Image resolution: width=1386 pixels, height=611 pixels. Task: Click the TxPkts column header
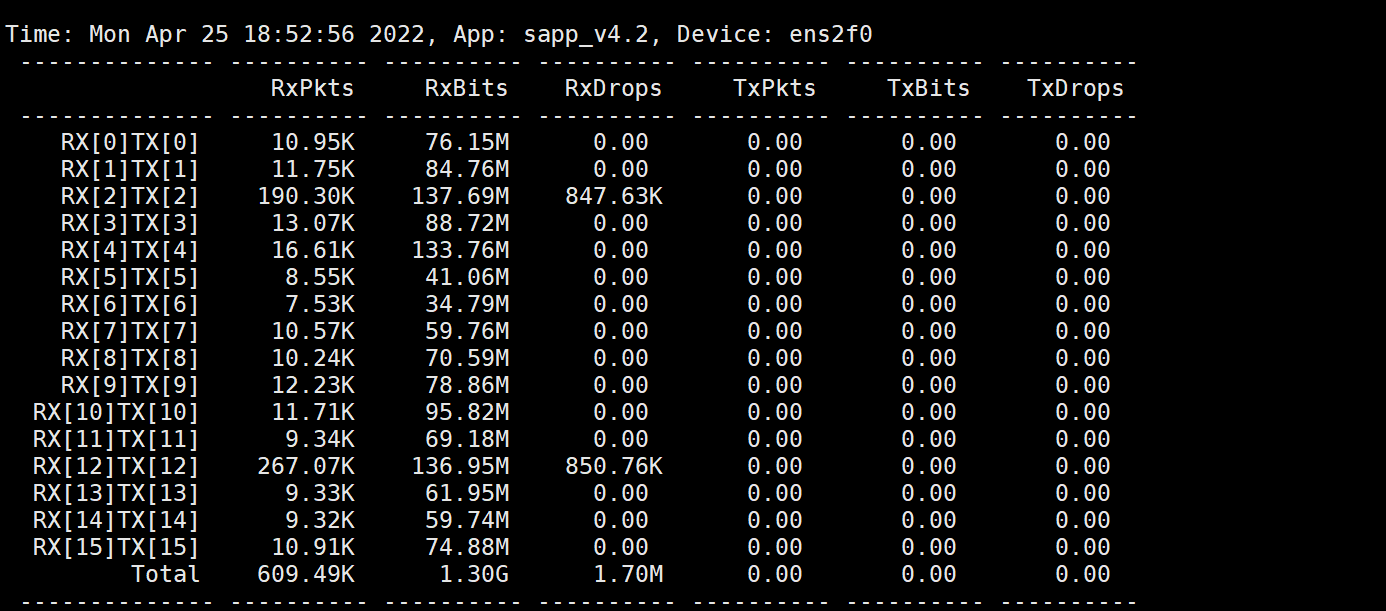774,88
